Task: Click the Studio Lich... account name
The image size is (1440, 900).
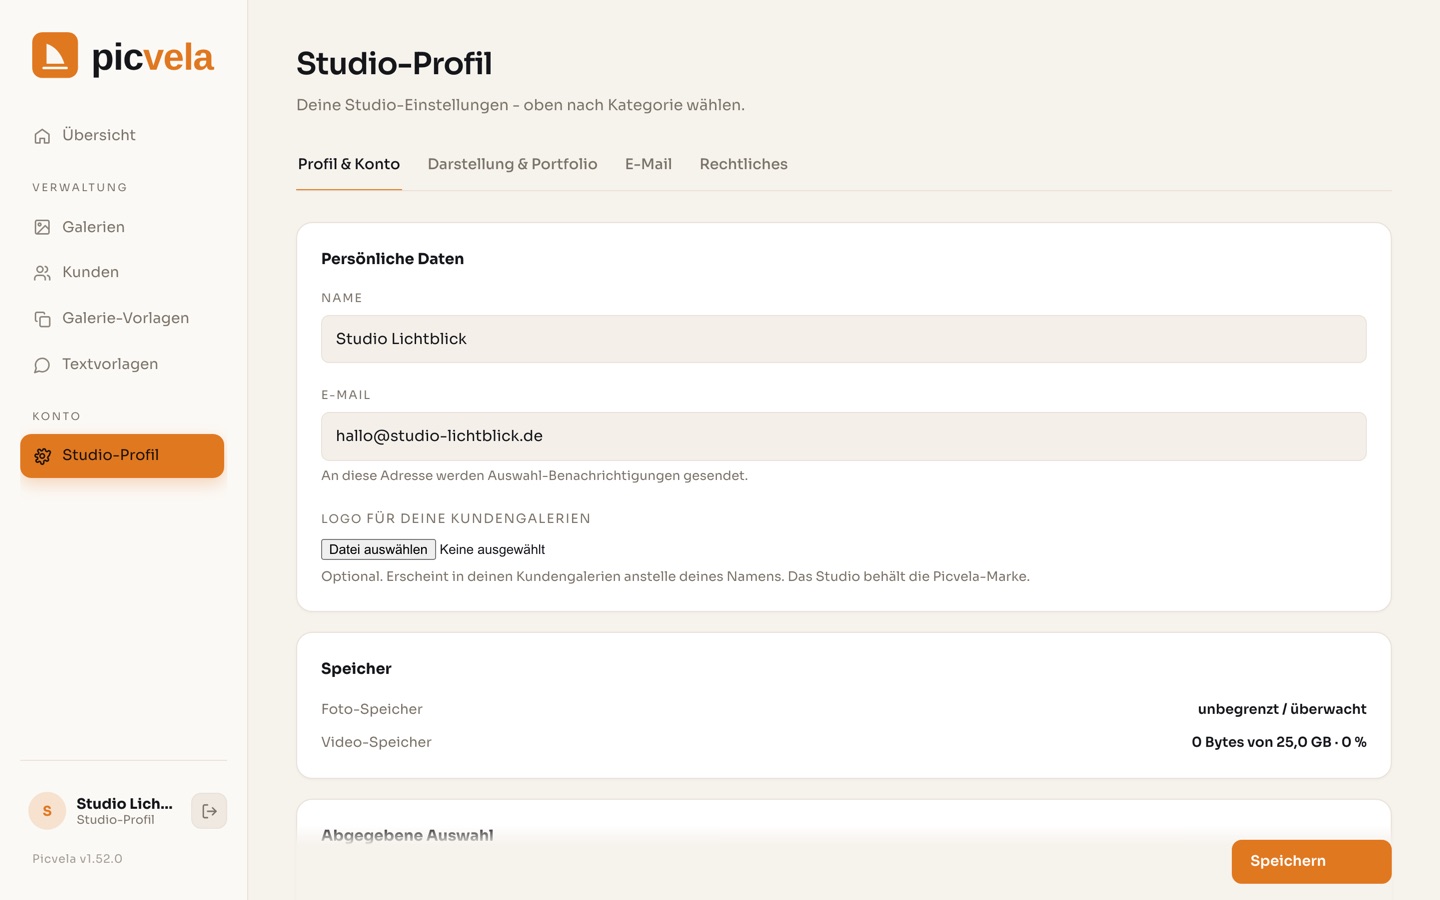Action: [x=124, y=803]
